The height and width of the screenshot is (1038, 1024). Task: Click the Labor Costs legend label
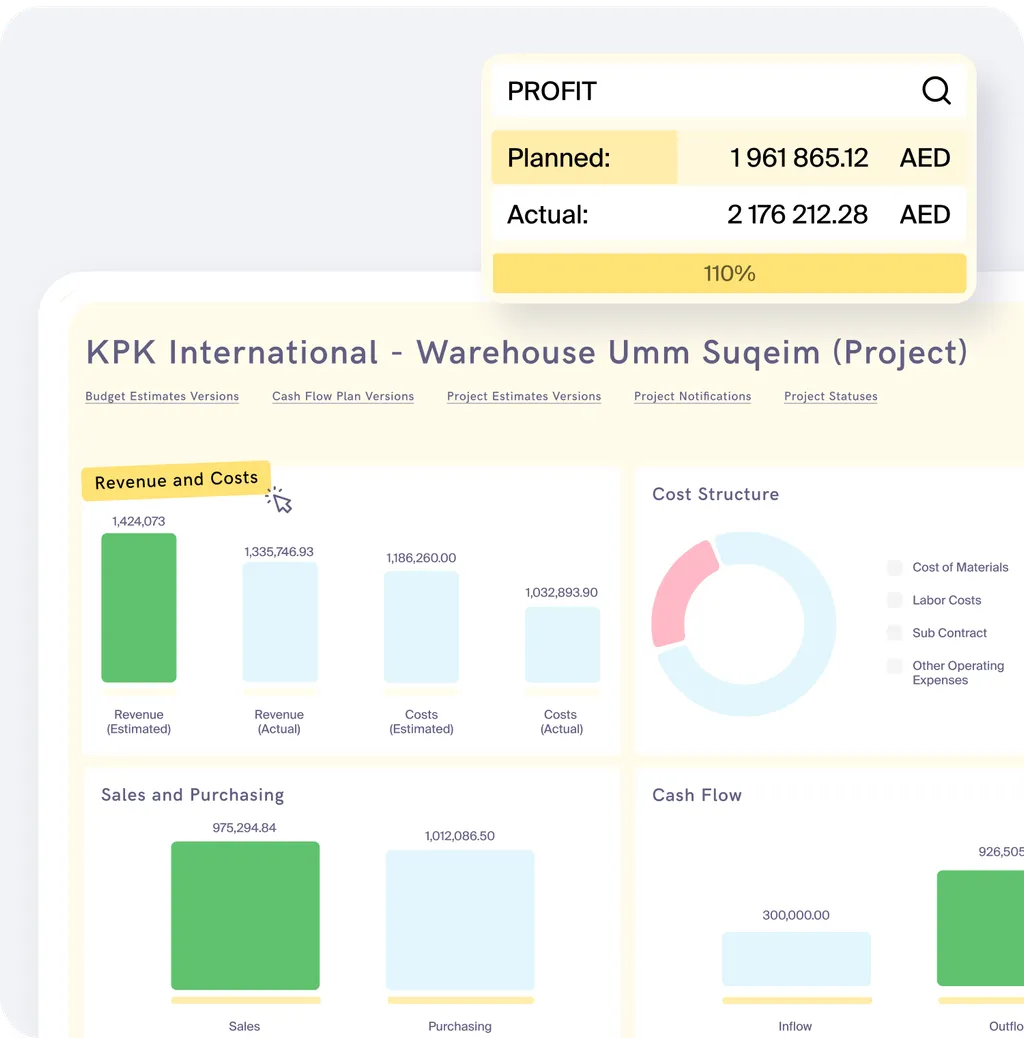point(947,600)
